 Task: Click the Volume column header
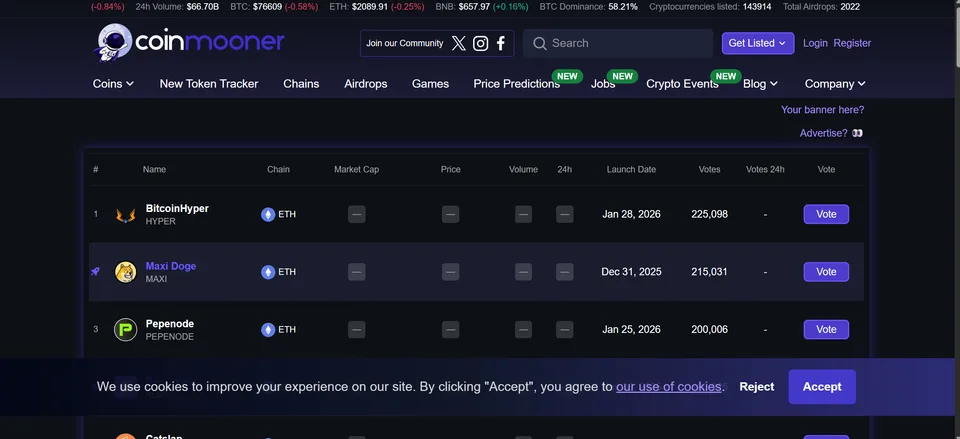click(523, 170)
